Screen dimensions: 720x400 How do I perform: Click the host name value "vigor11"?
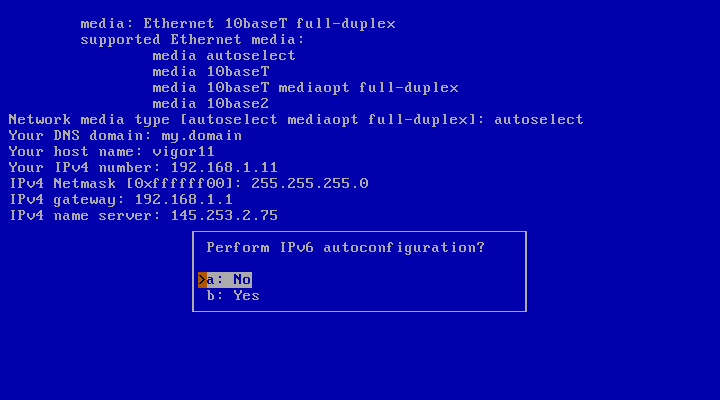coord(184,151)
